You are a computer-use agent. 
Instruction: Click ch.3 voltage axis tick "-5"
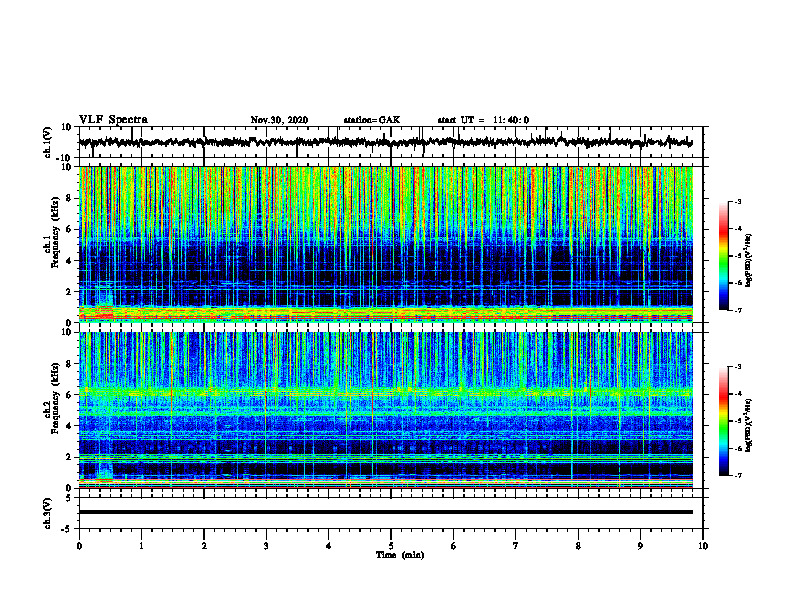pyautogui.click(x=67, y=529)
